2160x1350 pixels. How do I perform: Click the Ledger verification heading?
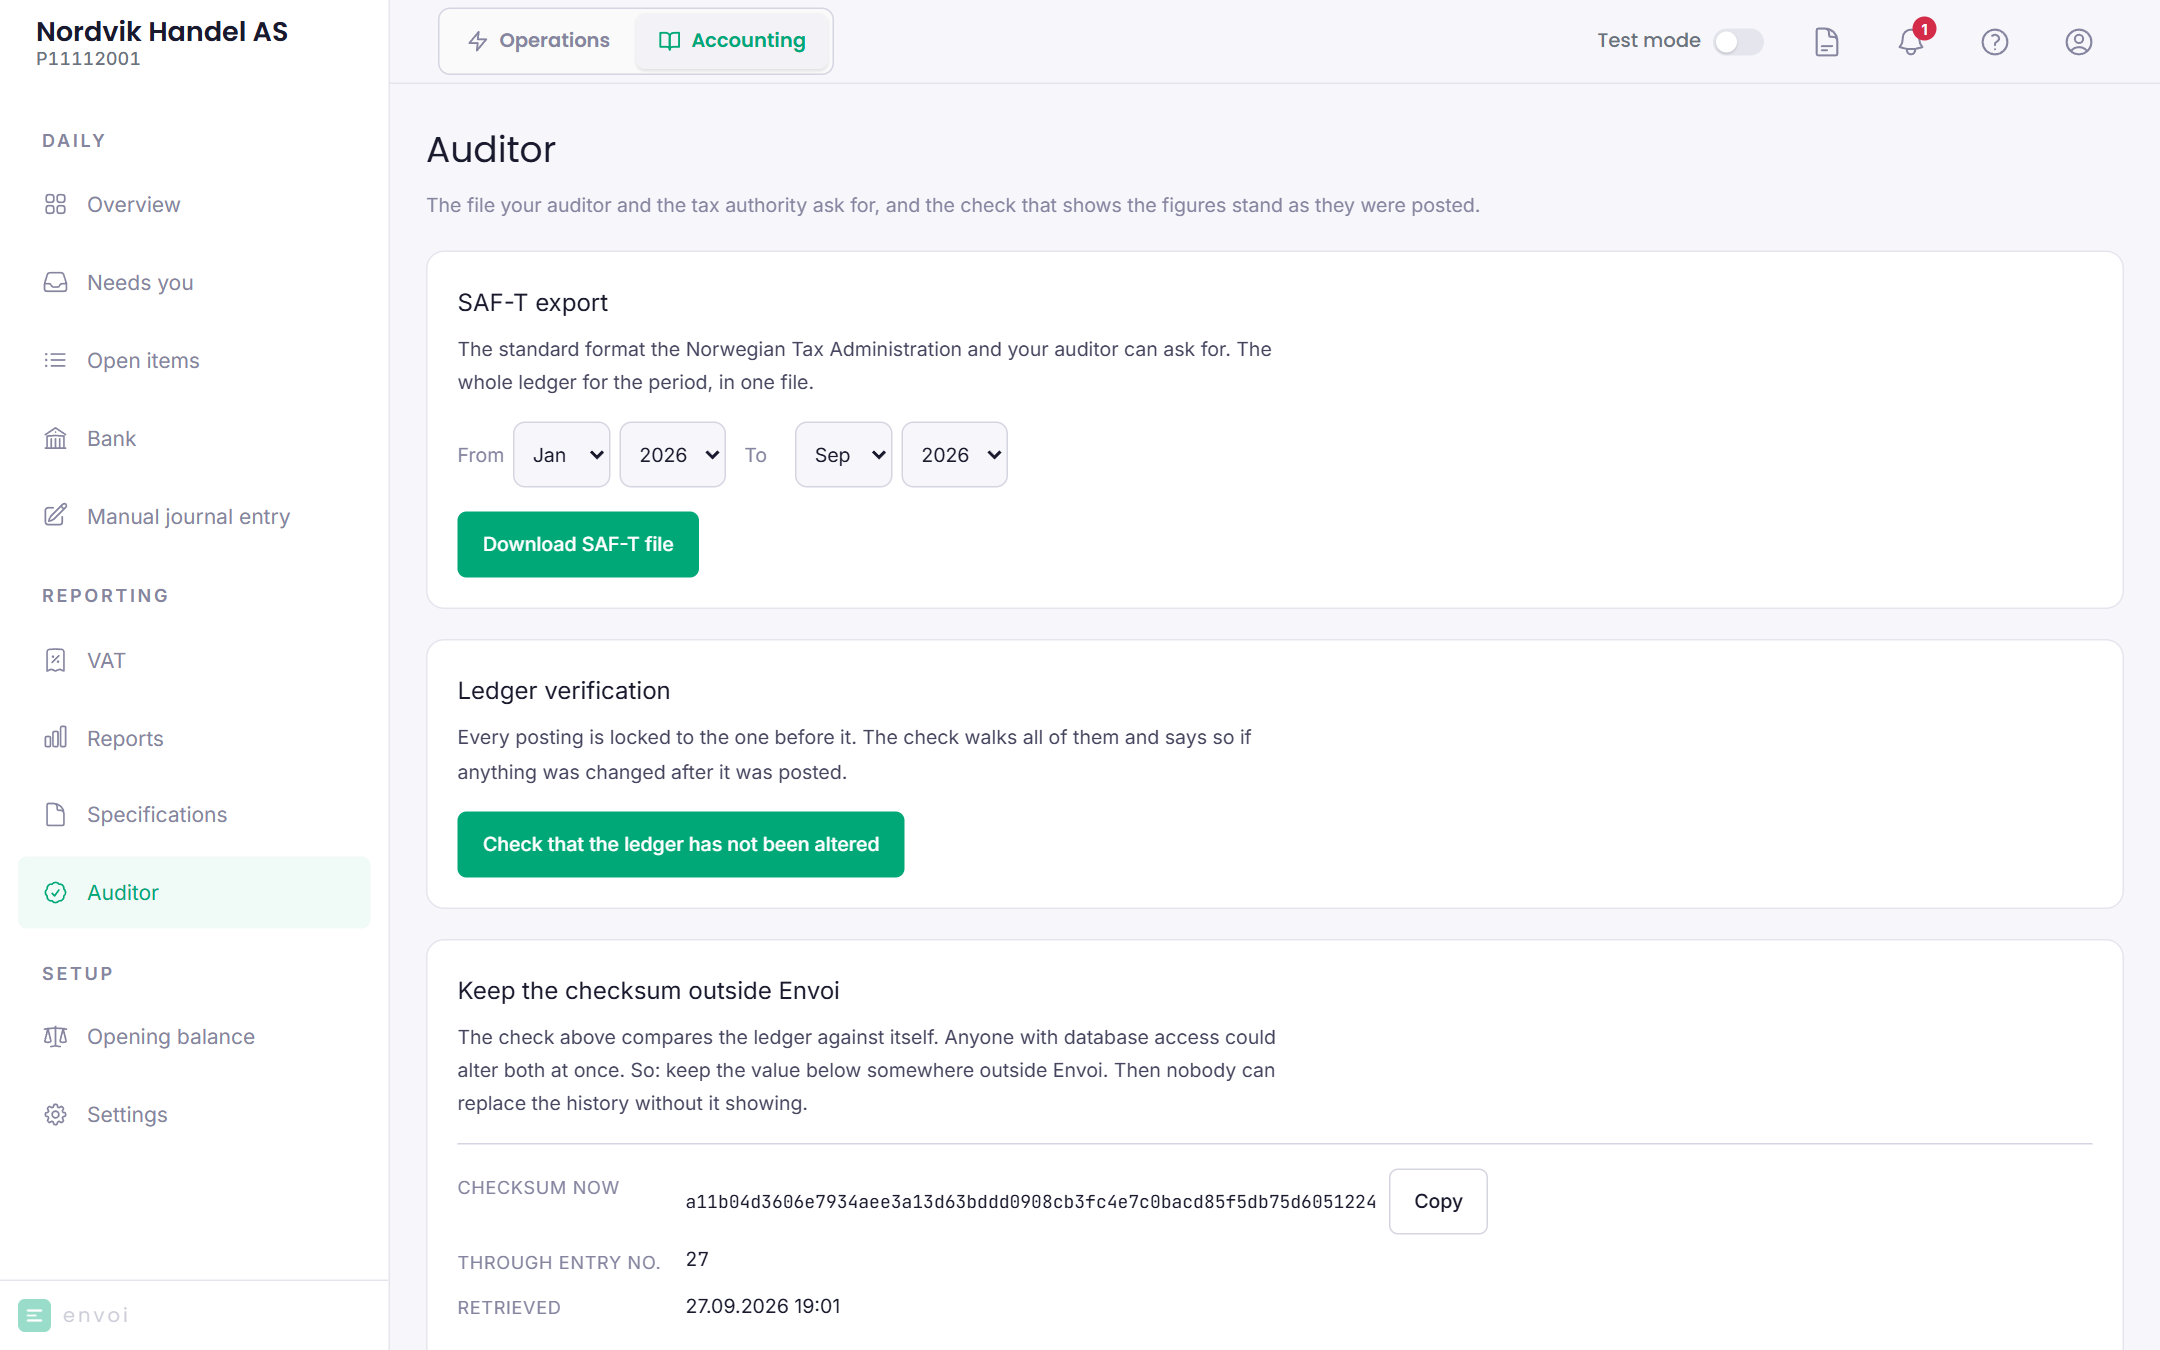click(564, 691)
